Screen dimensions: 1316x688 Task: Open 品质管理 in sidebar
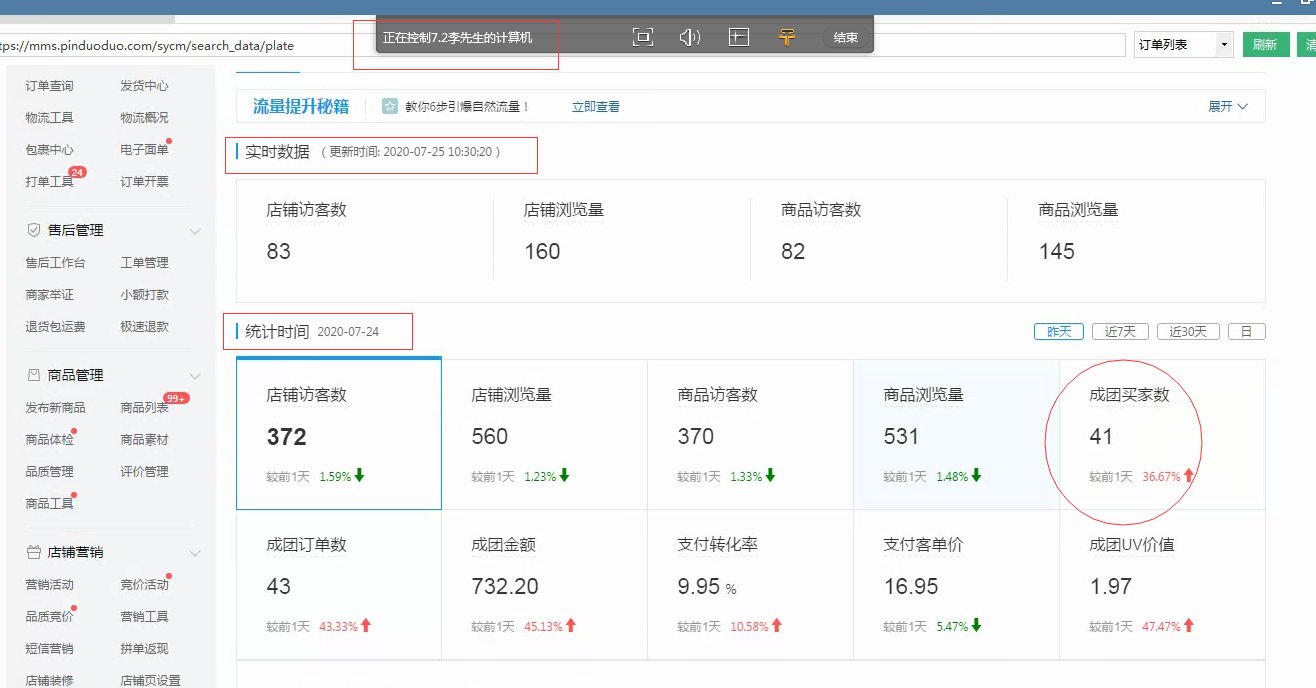pyautogui.click(x=49, y=472)
